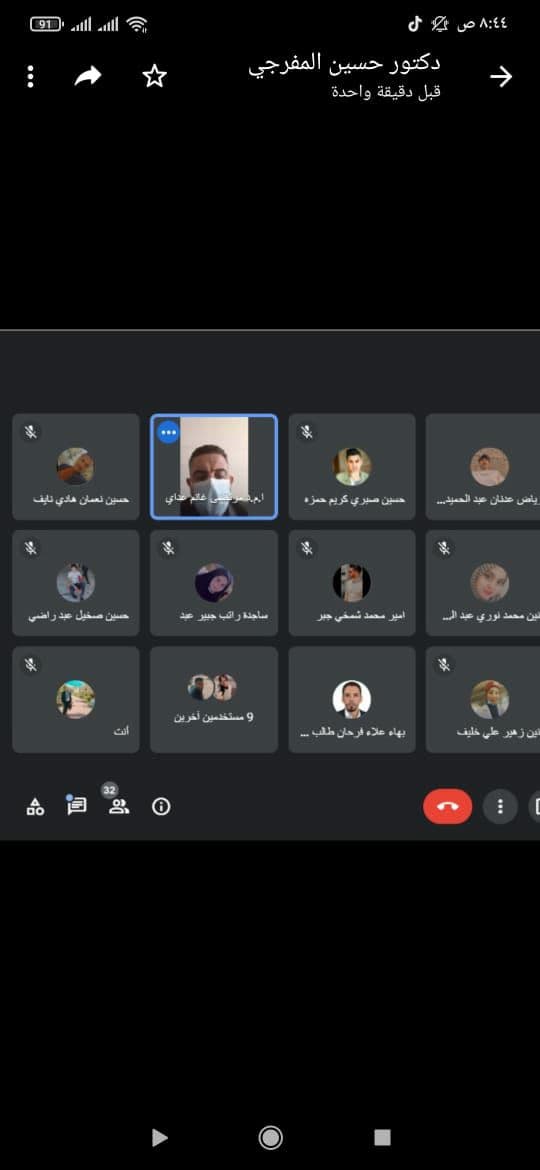540x1170 pixels.
Task: Go back using the top arrow
Action: [501, 76]
